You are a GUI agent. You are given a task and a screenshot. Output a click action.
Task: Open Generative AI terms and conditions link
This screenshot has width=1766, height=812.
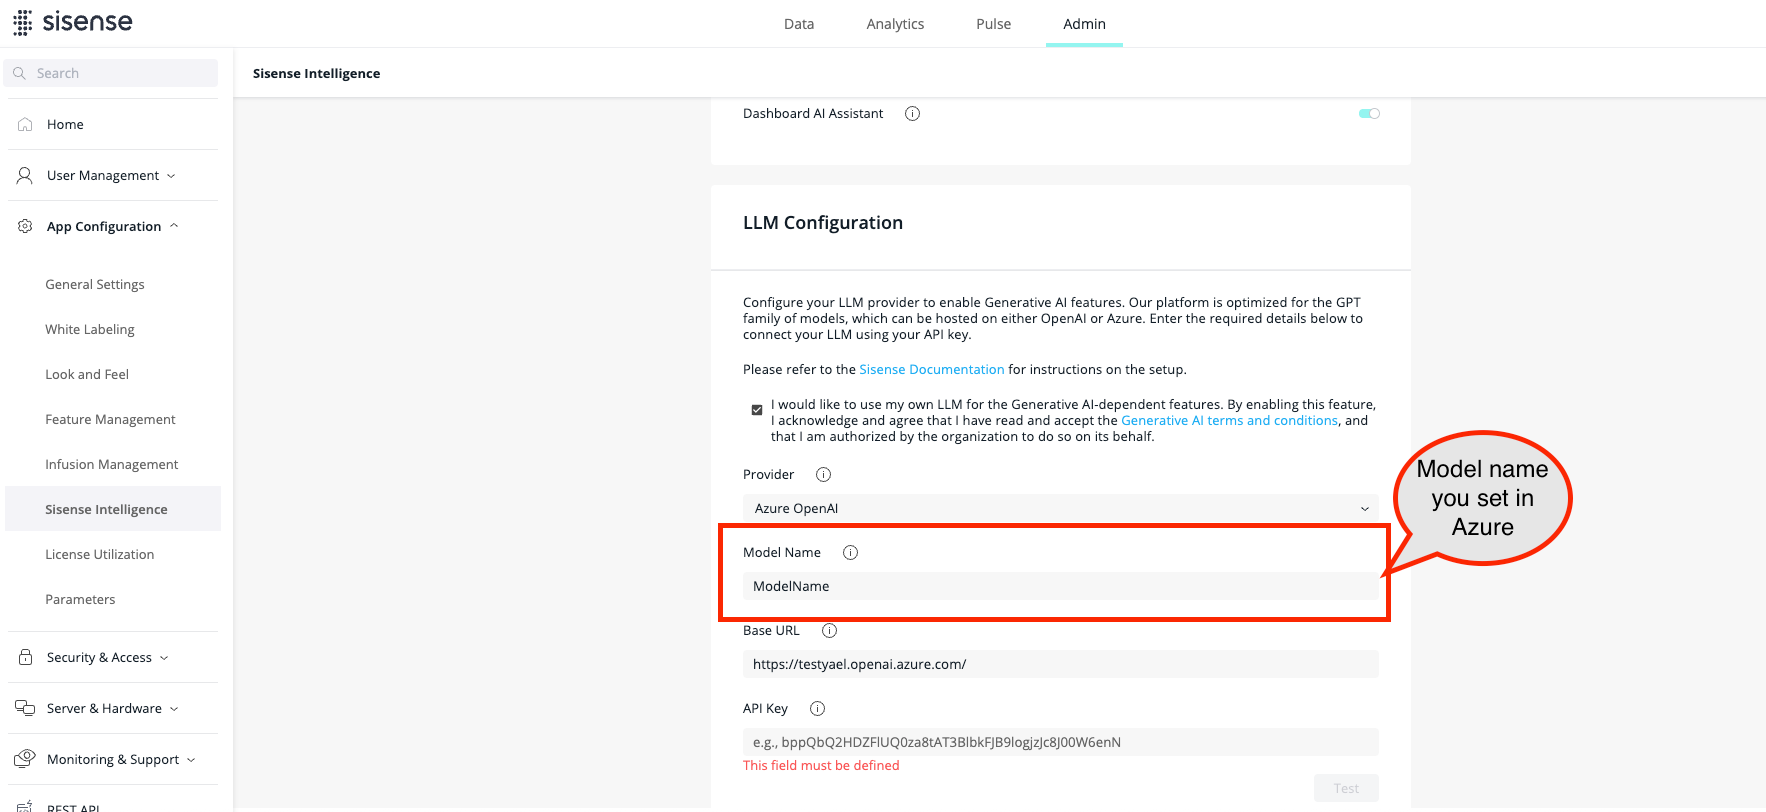(1229, 421)
